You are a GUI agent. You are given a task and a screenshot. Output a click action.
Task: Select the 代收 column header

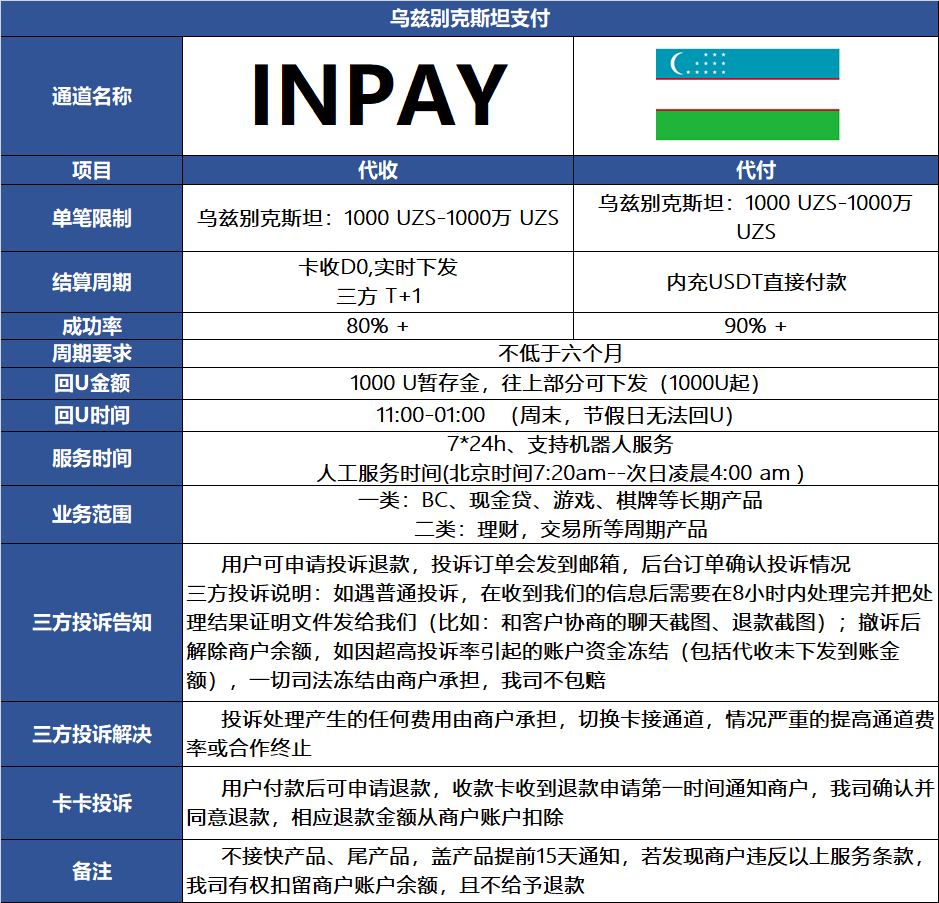pyautogui.click(x=378, y=170)
